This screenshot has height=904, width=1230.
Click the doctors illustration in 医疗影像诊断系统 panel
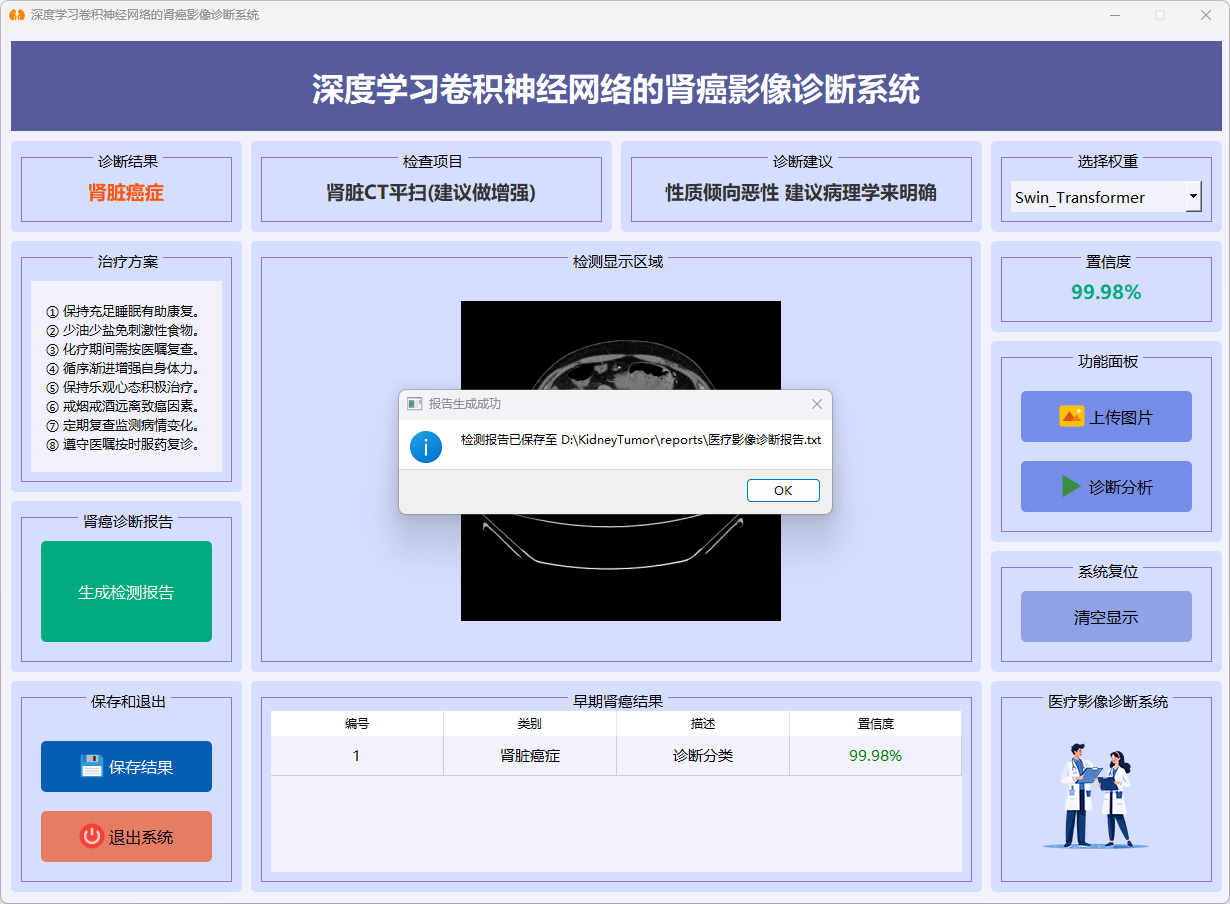click(x=1096, y=796)
